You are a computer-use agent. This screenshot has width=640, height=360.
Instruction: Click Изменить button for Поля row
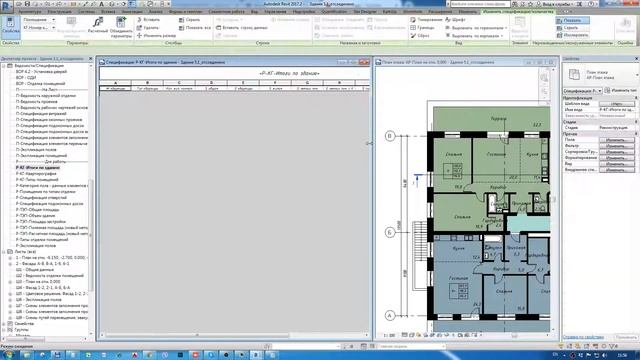[616, 140]
